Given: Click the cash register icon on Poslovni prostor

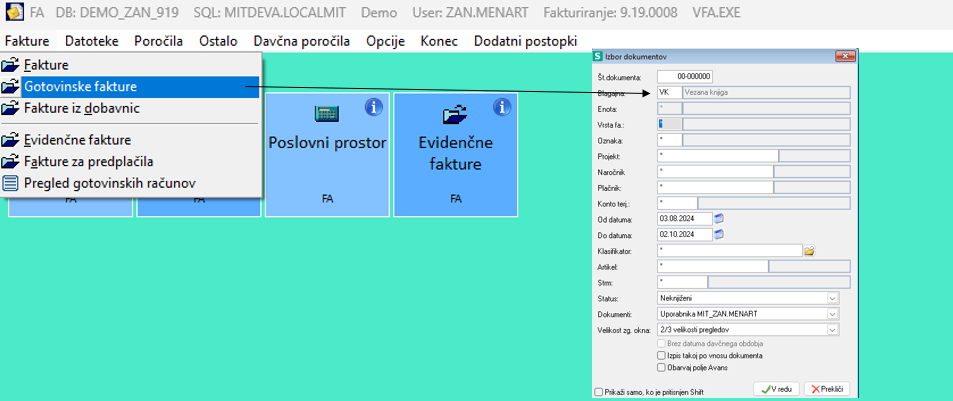Looking at the screenshot, I should tap(327, 113).
